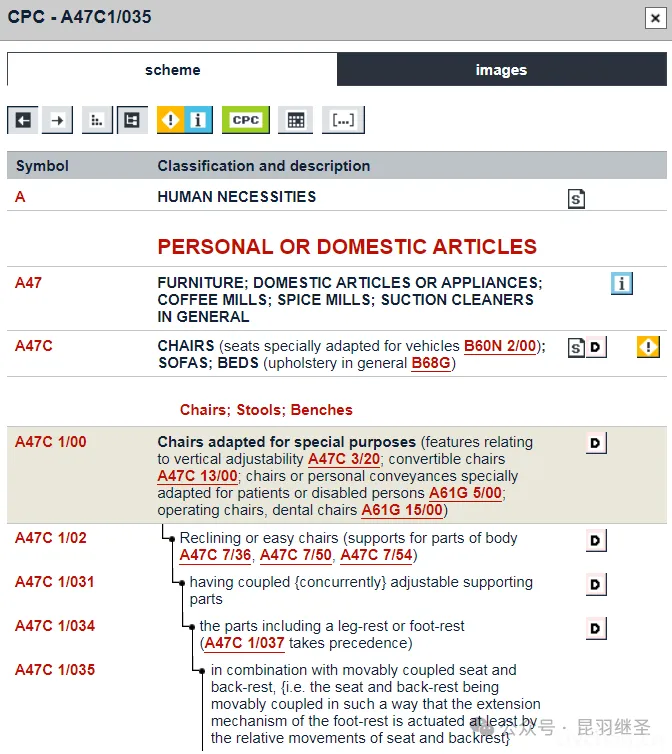Click the back arrow navigation icon
The height and width of the screenshot is (754, 672).
23,120
